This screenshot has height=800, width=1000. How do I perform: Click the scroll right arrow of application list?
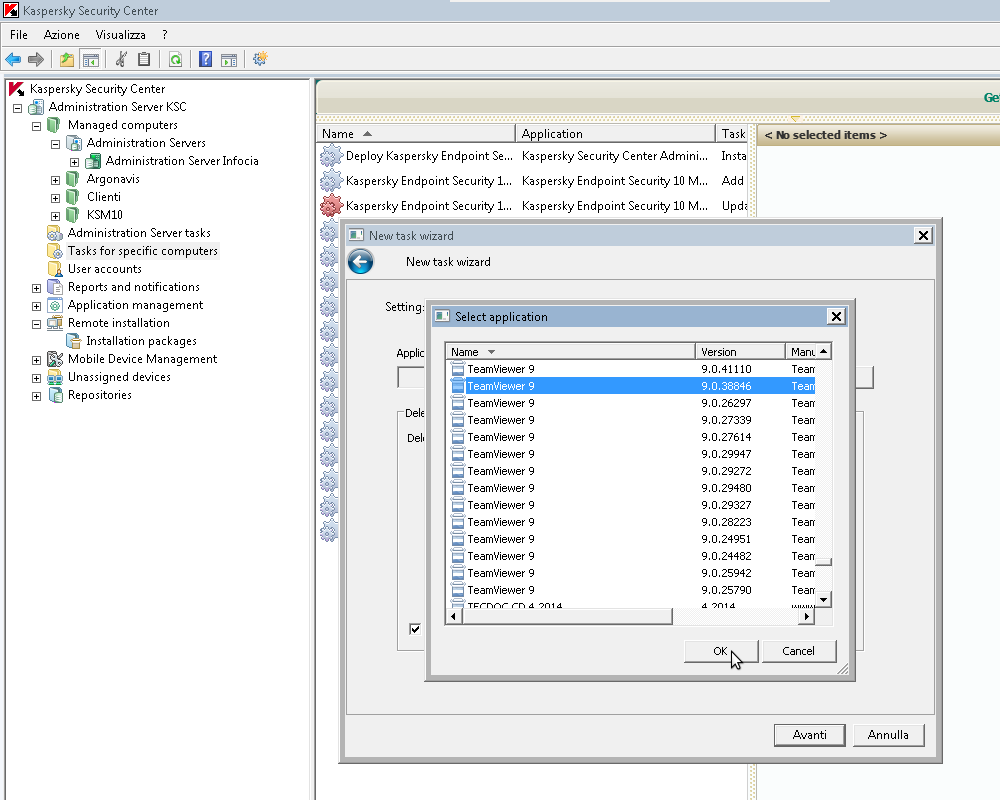point(807,616)
